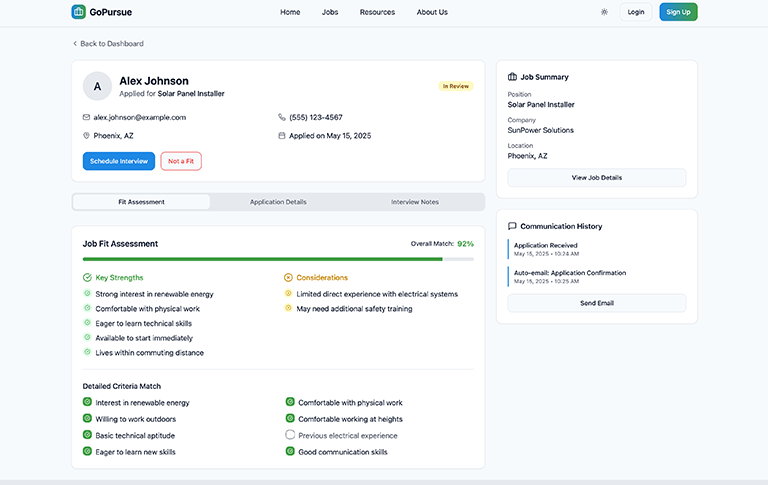Click the SunPower Solutions company name
The width and height of the screenshot is (768, 485).
click(541, 130)
